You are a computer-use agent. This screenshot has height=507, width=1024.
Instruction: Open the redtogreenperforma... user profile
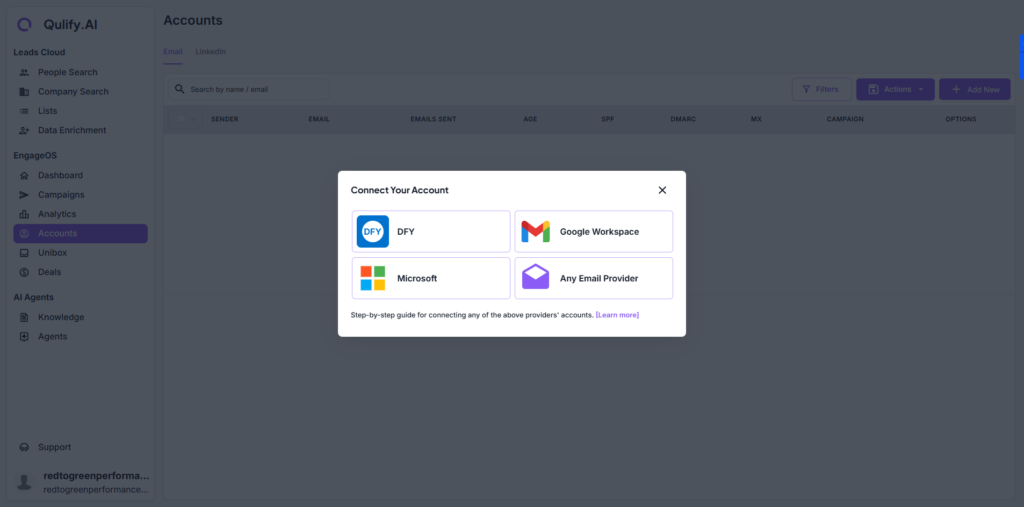[82, 482]
